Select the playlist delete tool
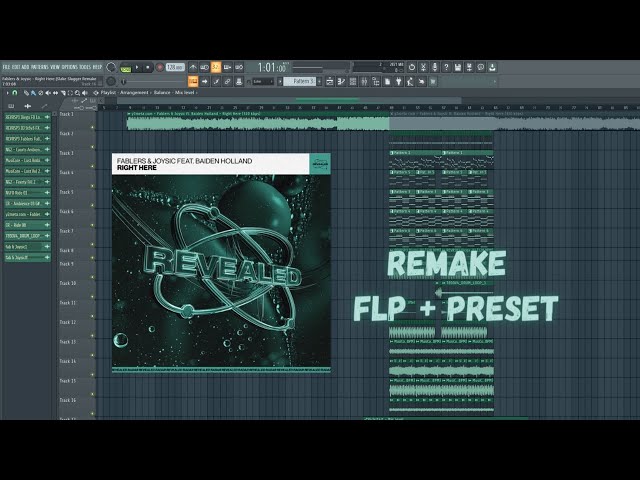 [40, 93]
